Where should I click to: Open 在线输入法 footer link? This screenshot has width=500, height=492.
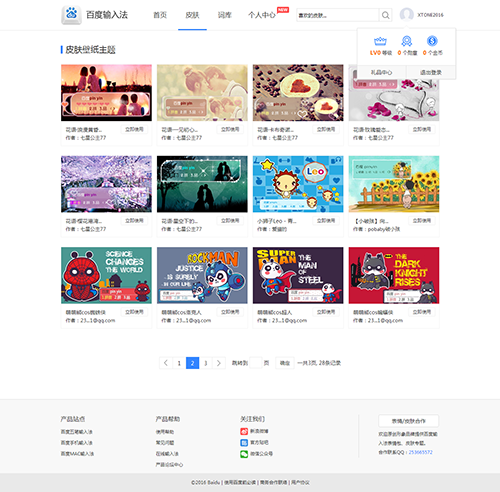coord(167,454)
